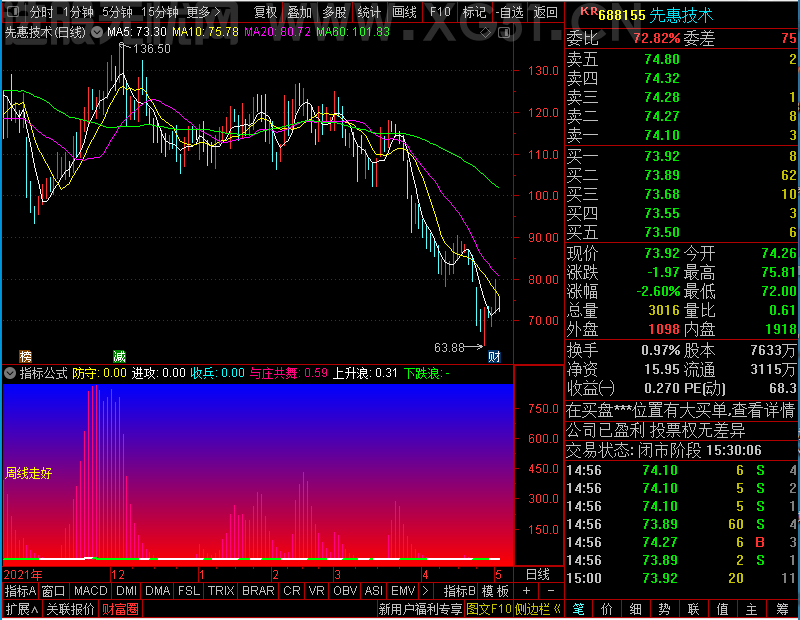The image size is (800, 620).
Task: Click 窗口 window count button
Action: pos(54,591)
